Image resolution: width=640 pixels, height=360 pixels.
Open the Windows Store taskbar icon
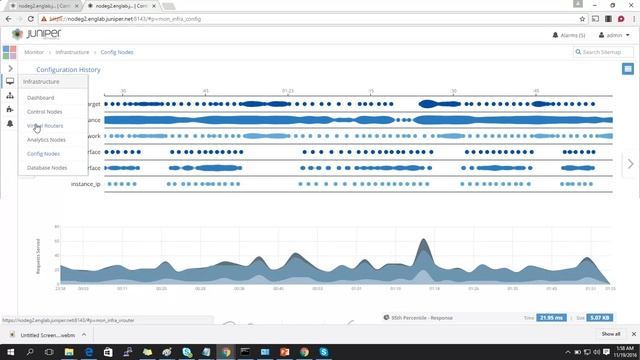(x=108, y=352)
